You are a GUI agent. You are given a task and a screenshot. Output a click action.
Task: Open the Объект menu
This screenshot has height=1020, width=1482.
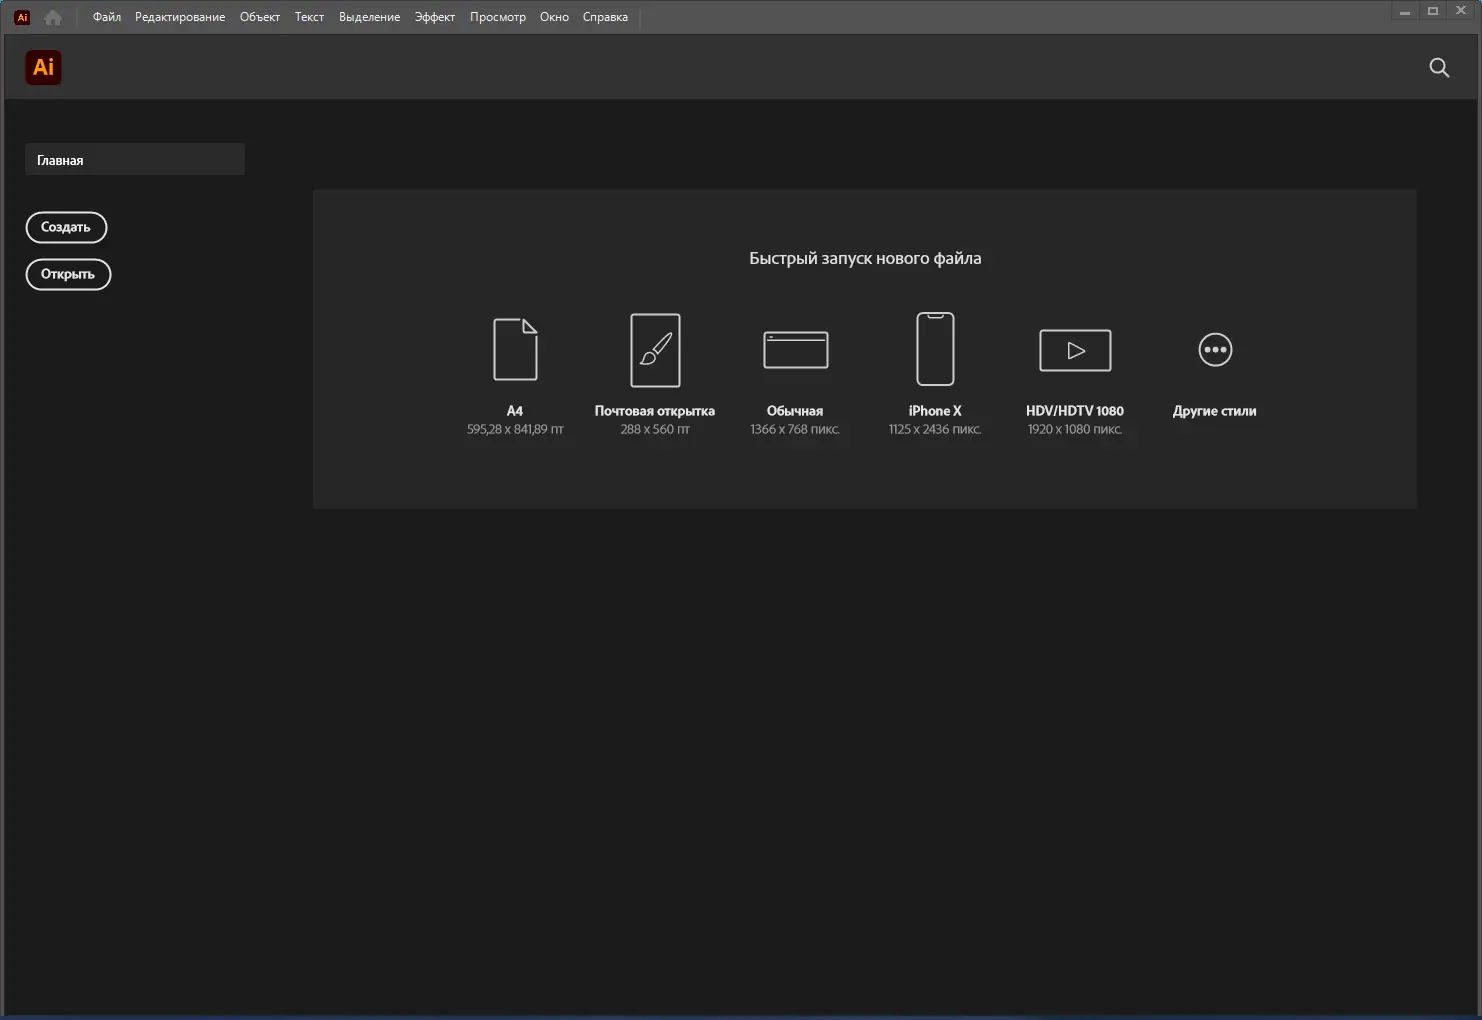coord(260,17)
